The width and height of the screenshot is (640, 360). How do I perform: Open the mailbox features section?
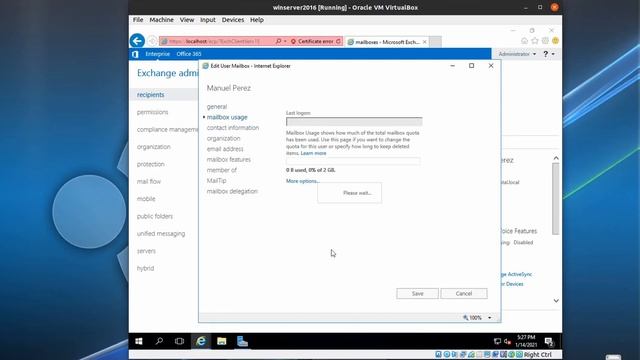(229, 160)
